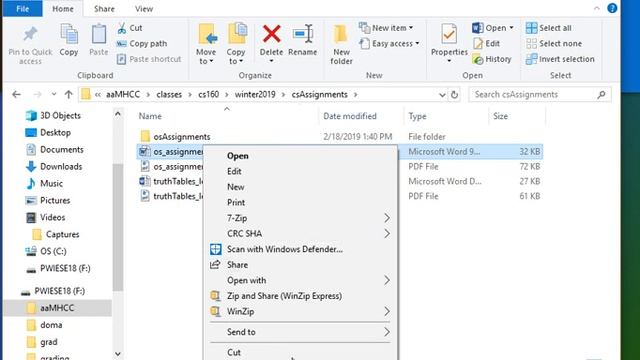The width and height of the screenshot is (640, 360).
Task: Sort files by the Name column header
Action: coord(150,116)
